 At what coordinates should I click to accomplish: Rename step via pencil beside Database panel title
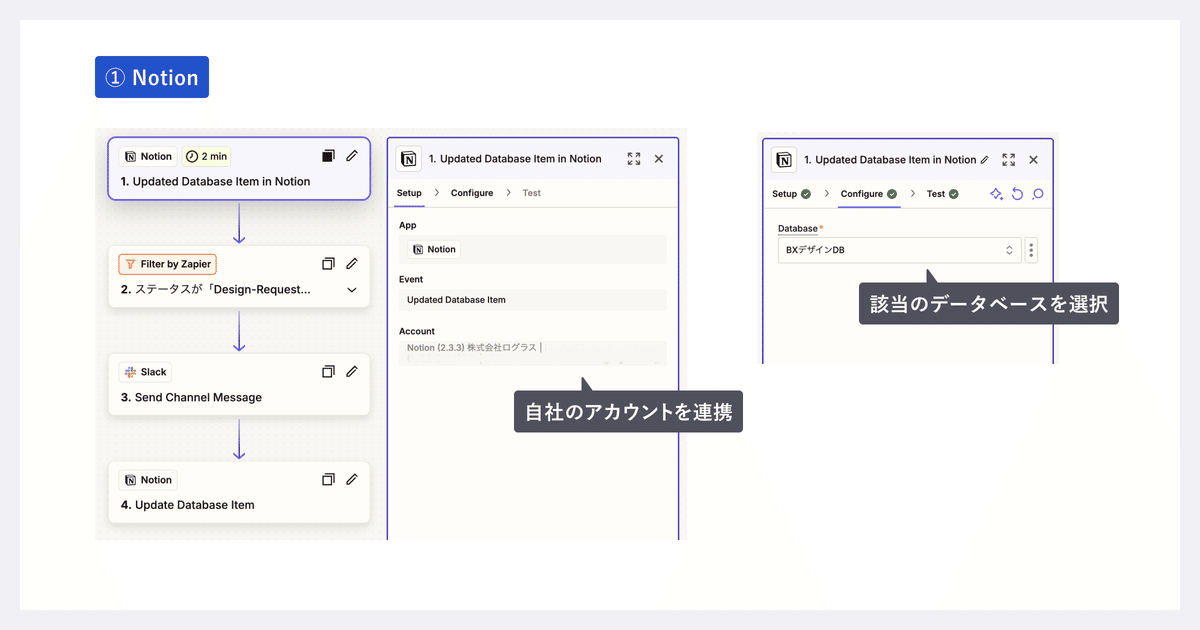point(985,160)
